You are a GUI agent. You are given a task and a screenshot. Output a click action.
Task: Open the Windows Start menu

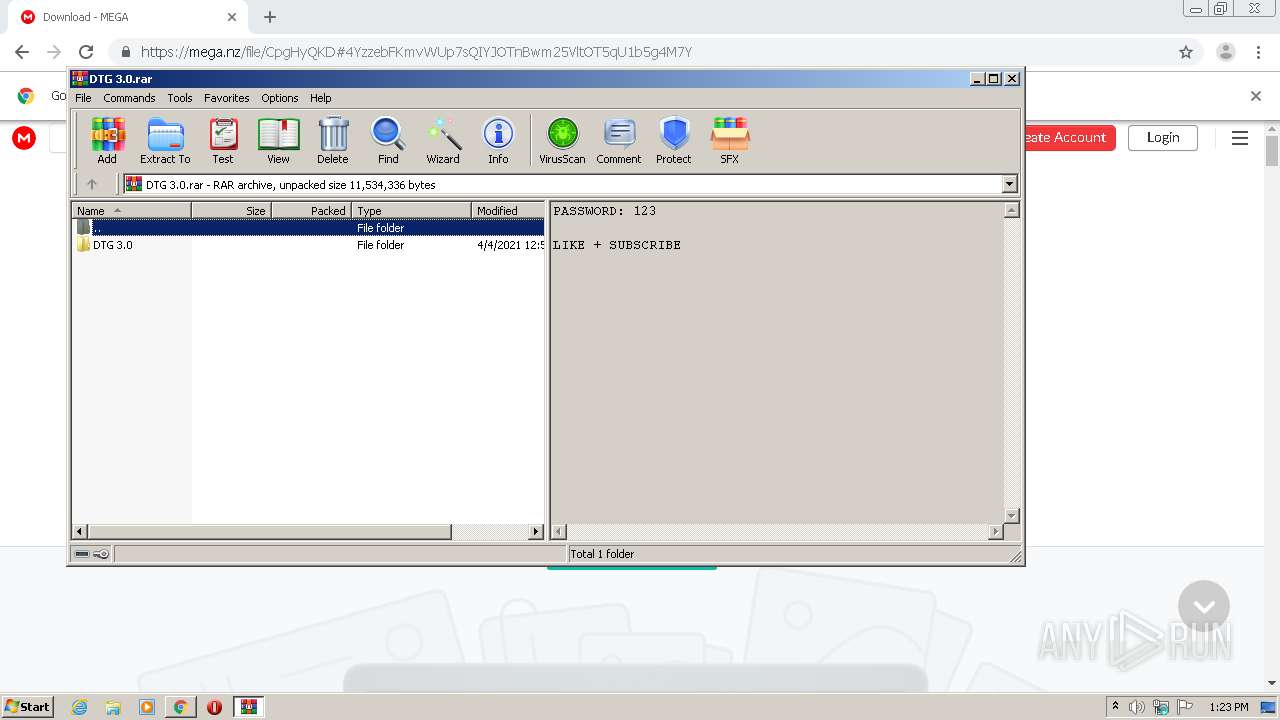28,707
